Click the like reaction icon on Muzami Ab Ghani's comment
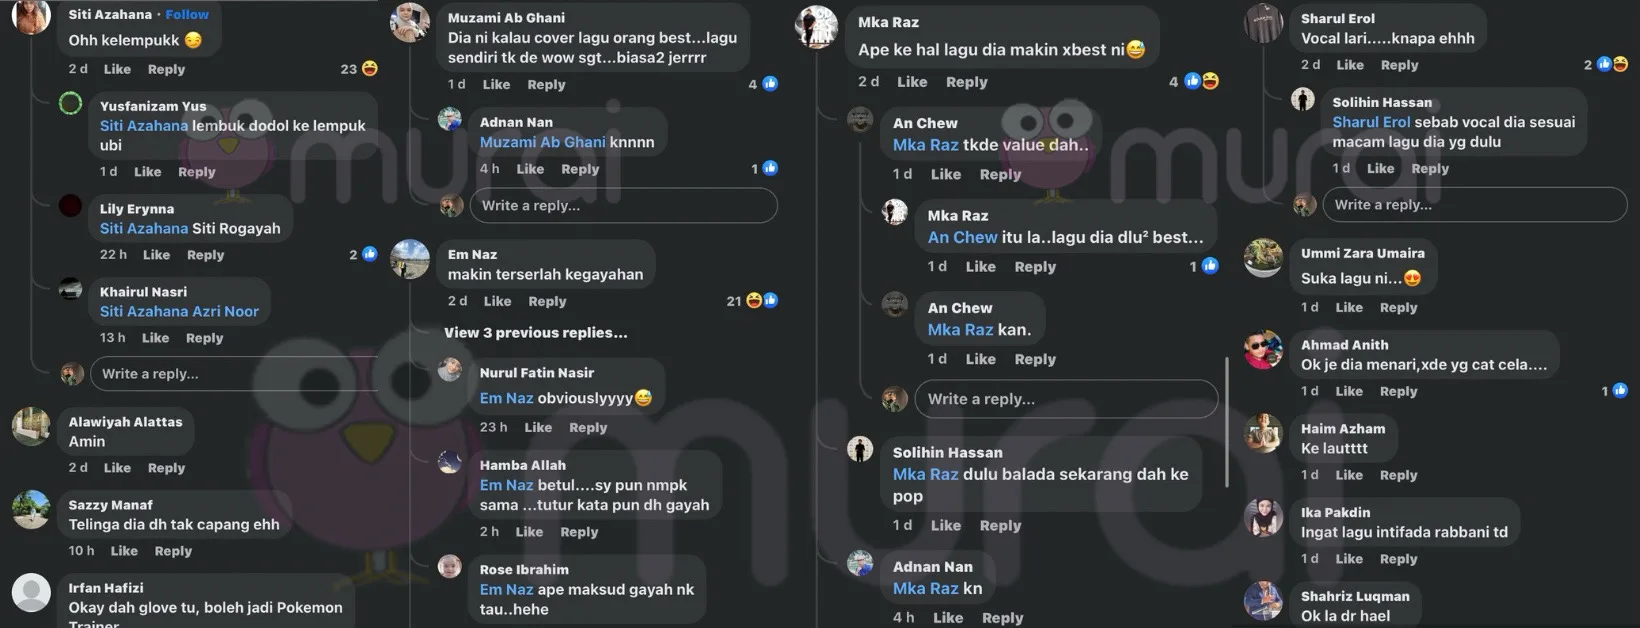The image size is (1640, 628). (770, 84)
